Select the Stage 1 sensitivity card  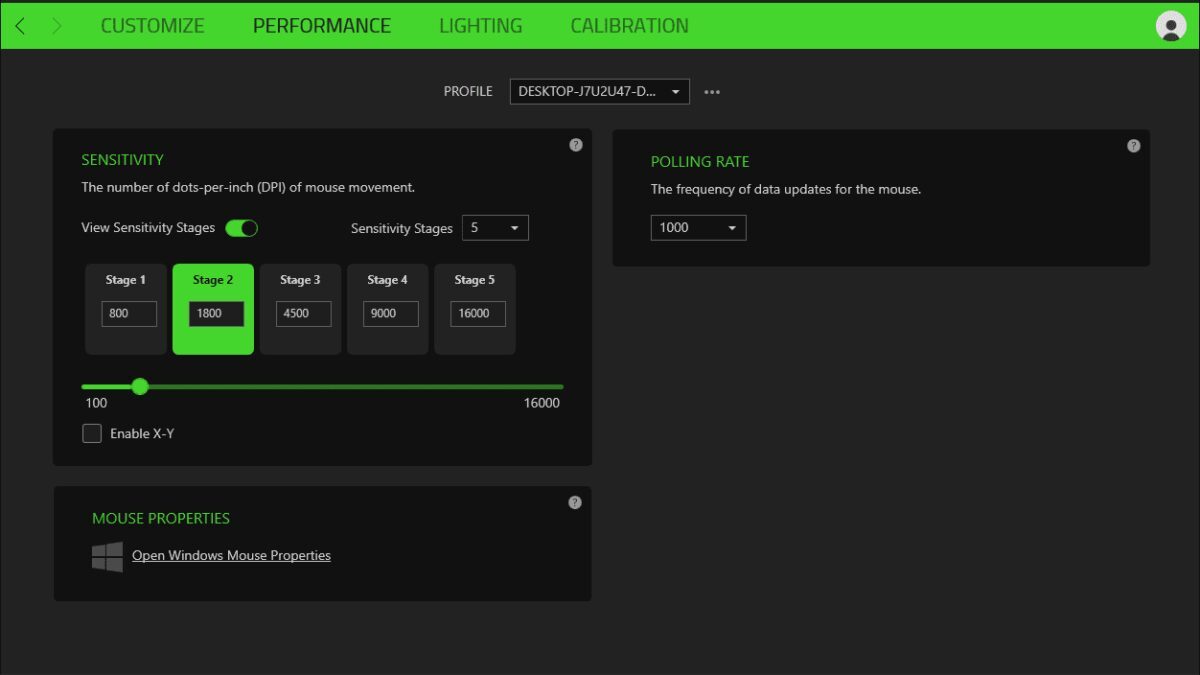tap(126, 309)
